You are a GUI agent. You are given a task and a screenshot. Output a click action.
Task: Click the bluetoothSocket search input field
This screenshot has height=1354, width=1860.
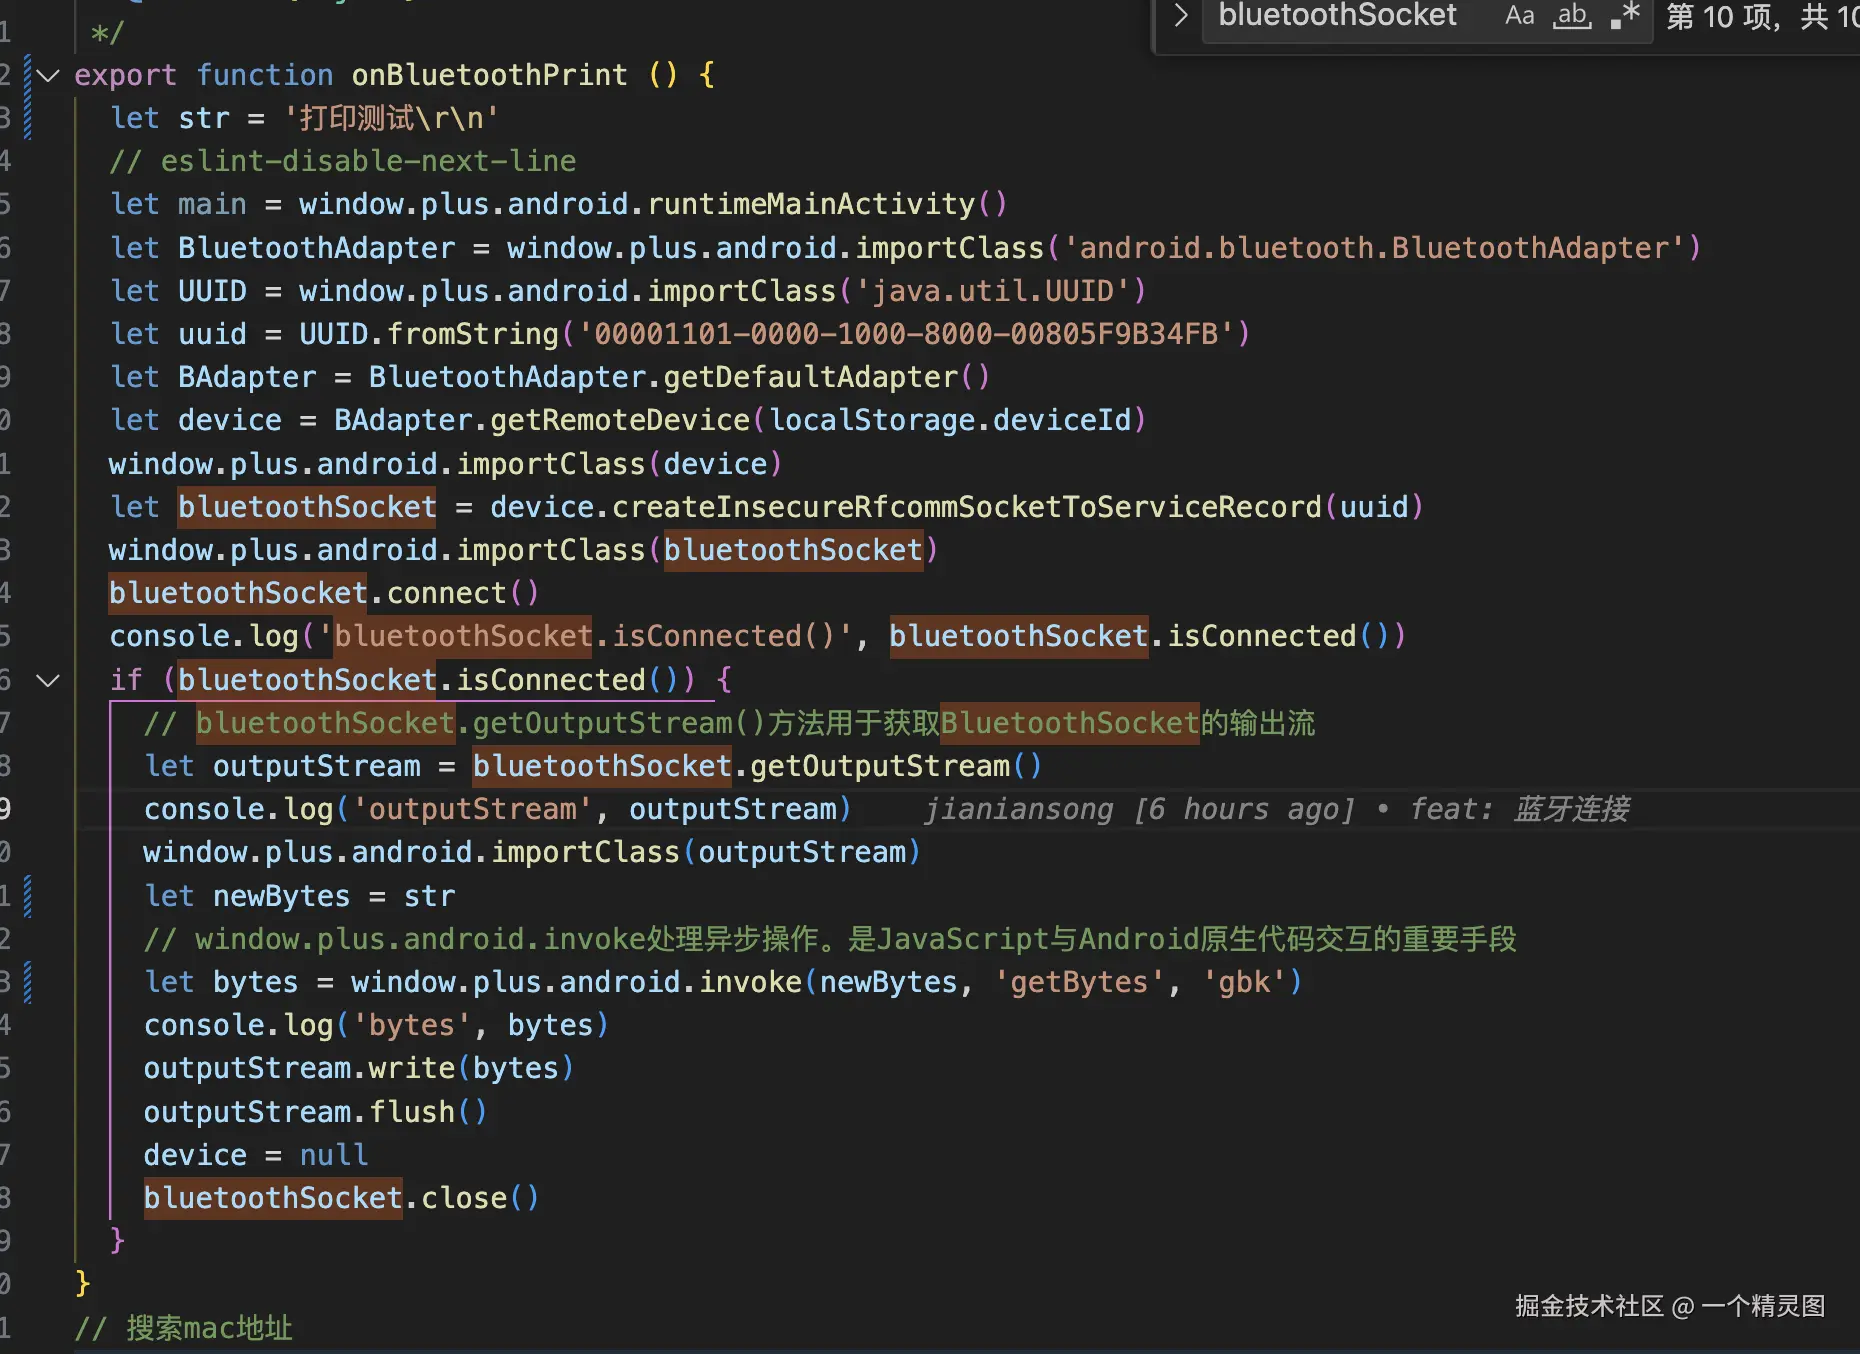(1338, 16)
